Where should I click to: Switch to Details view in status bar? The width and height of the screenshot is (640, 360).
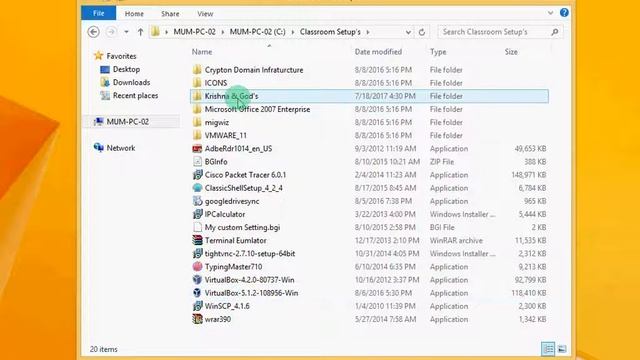click(548, 349)
